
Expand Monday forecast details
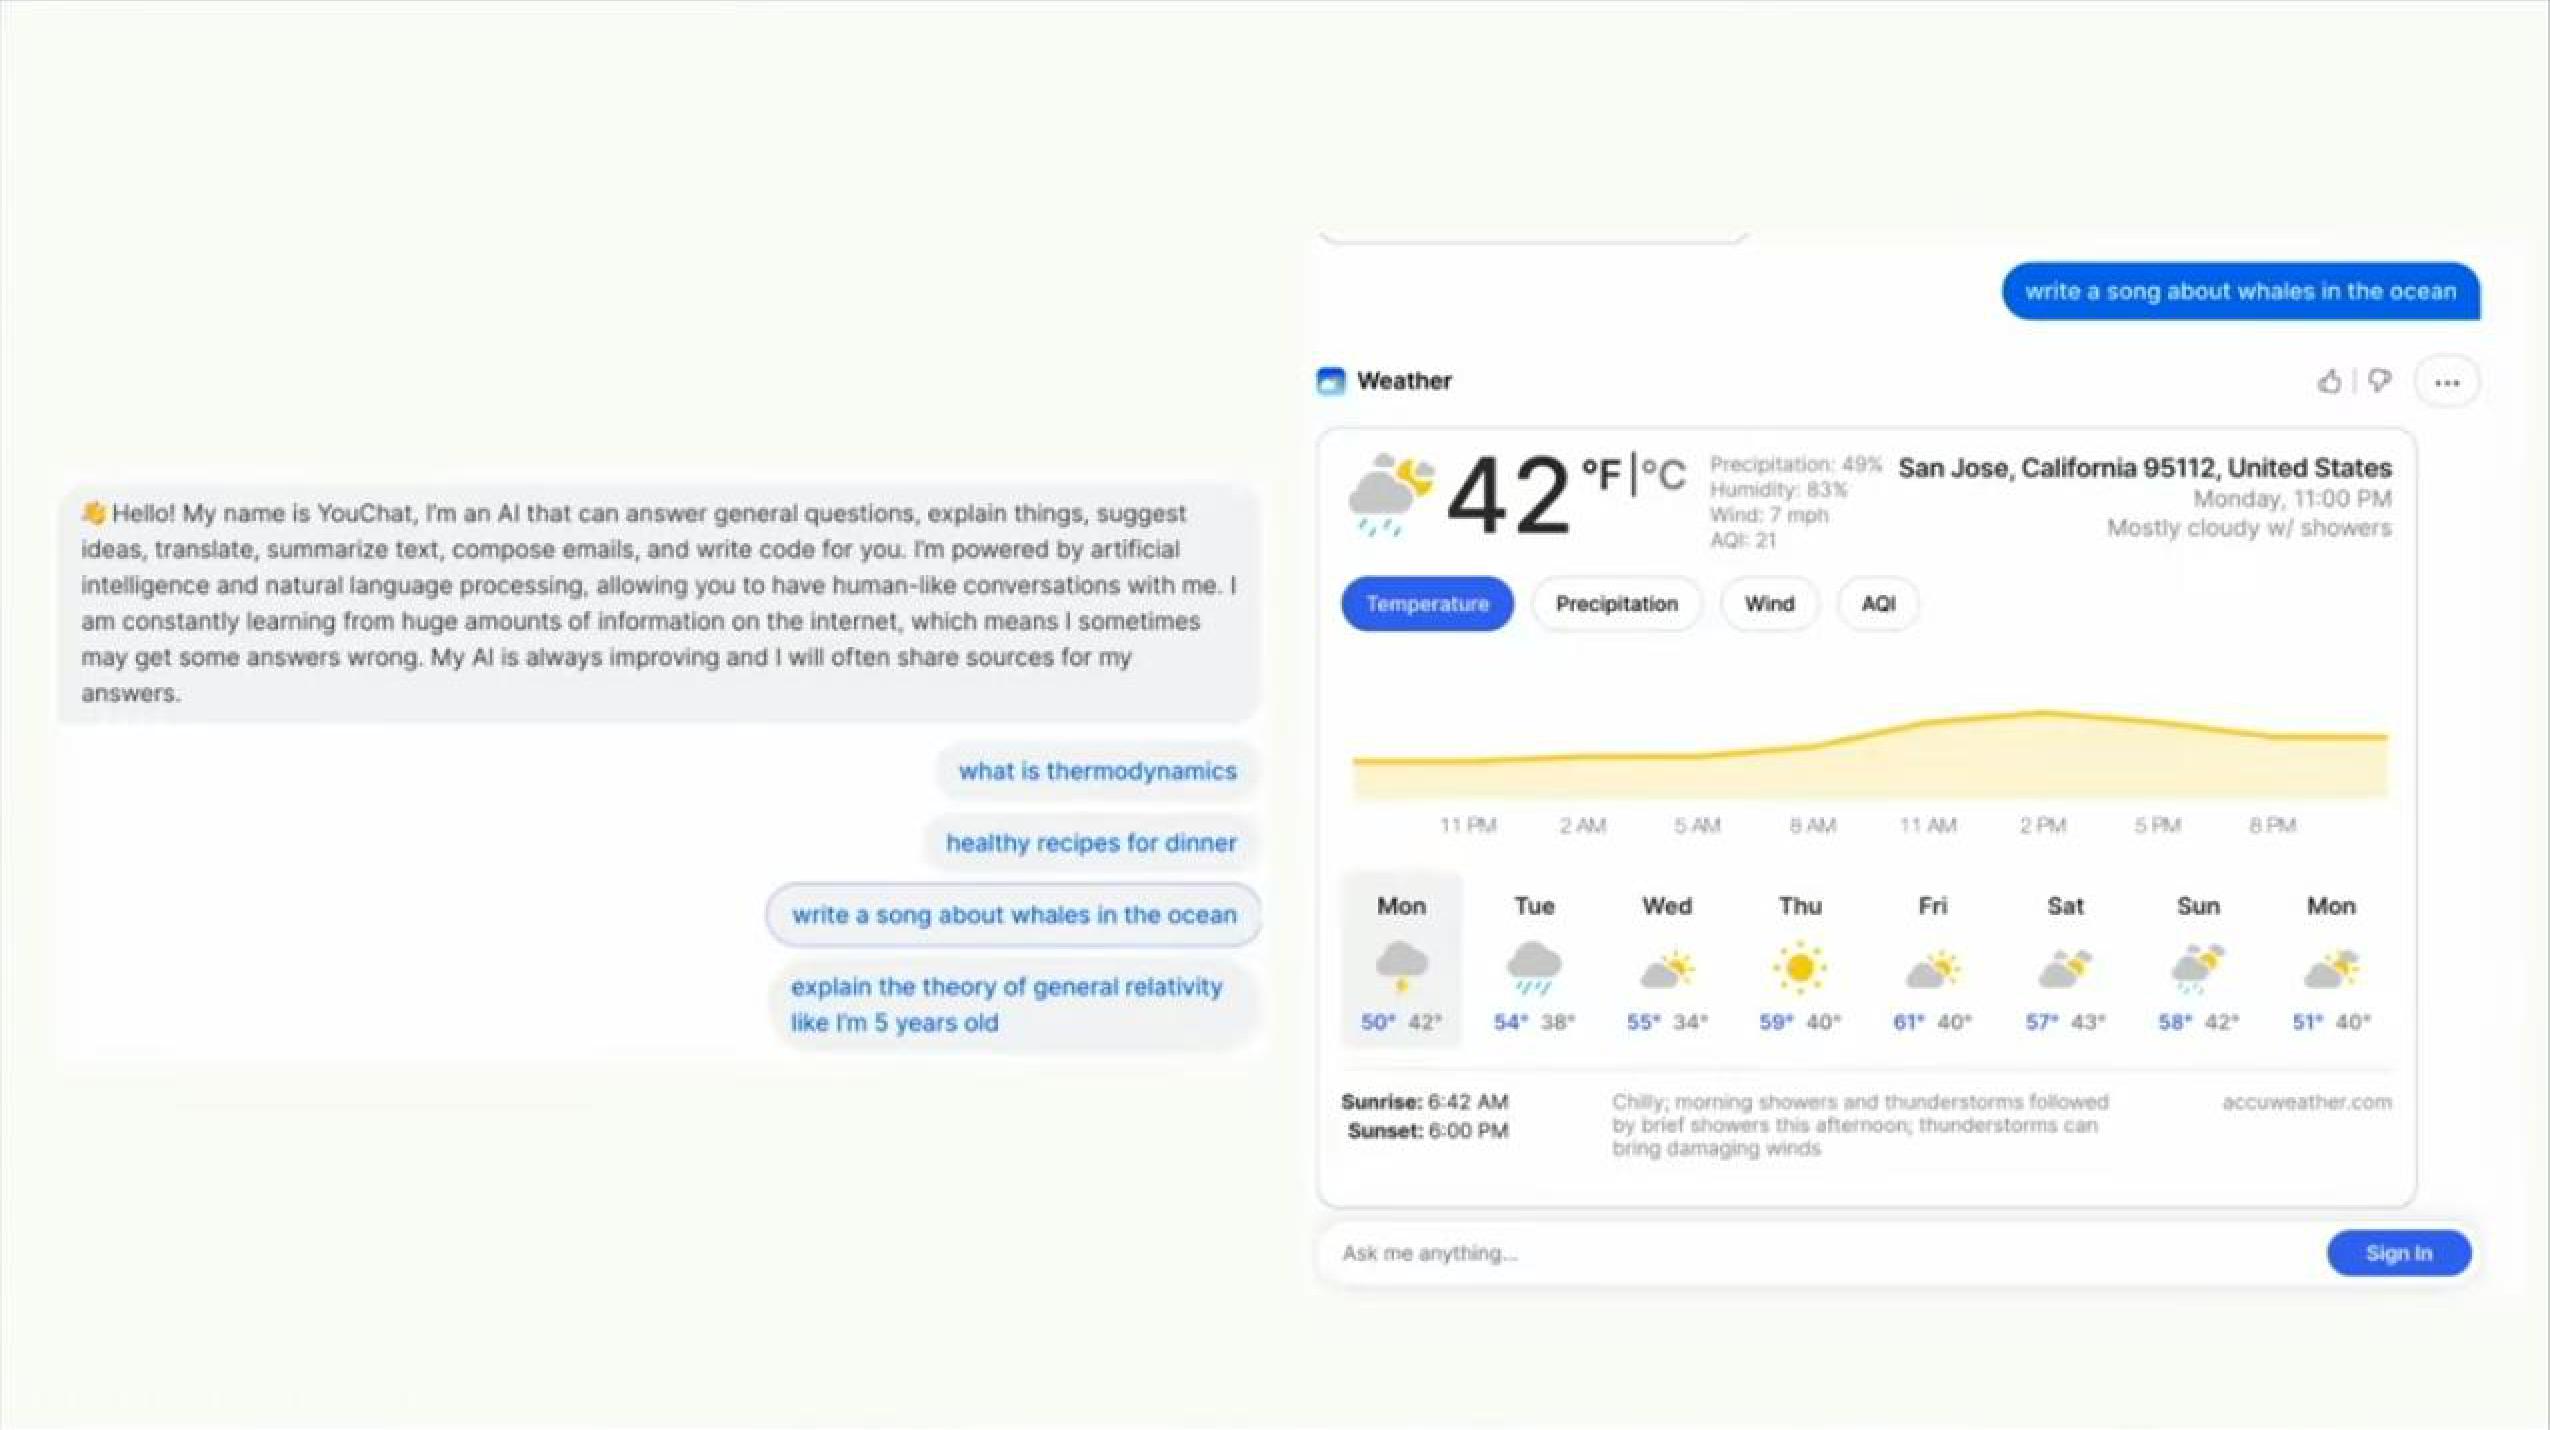coord(1401,963)
